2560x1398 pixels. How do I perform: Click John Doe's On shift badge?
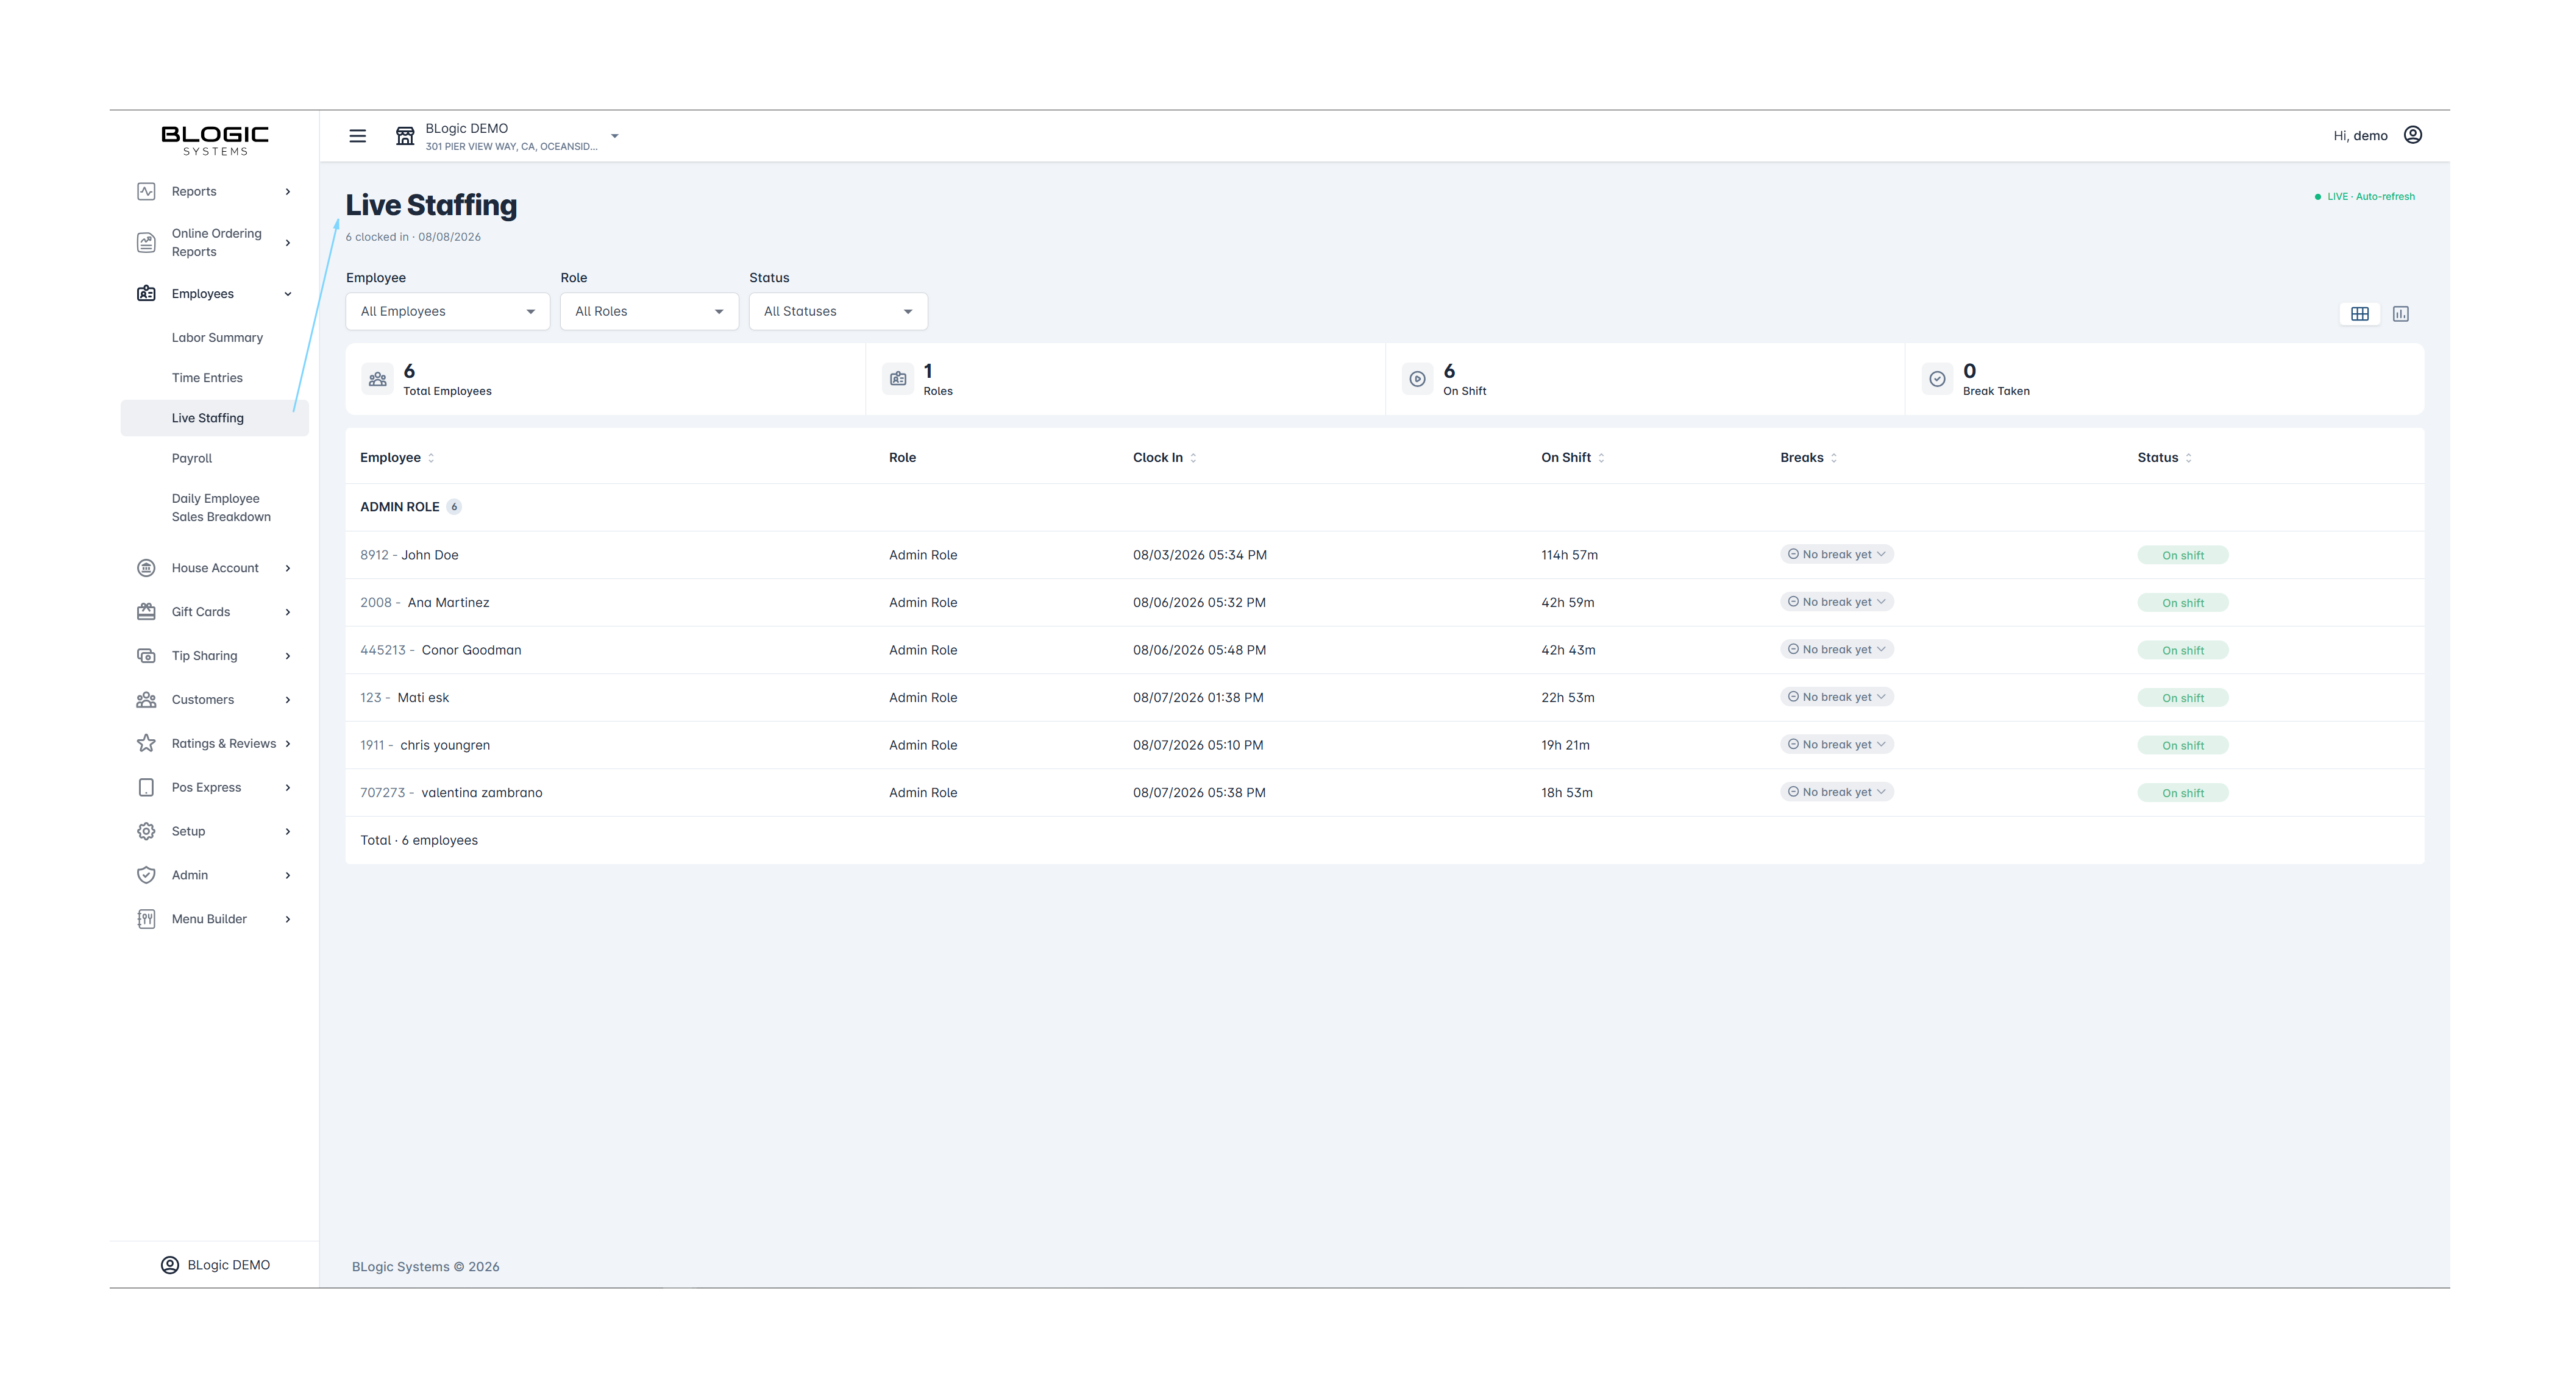(x=2183, y=555)
